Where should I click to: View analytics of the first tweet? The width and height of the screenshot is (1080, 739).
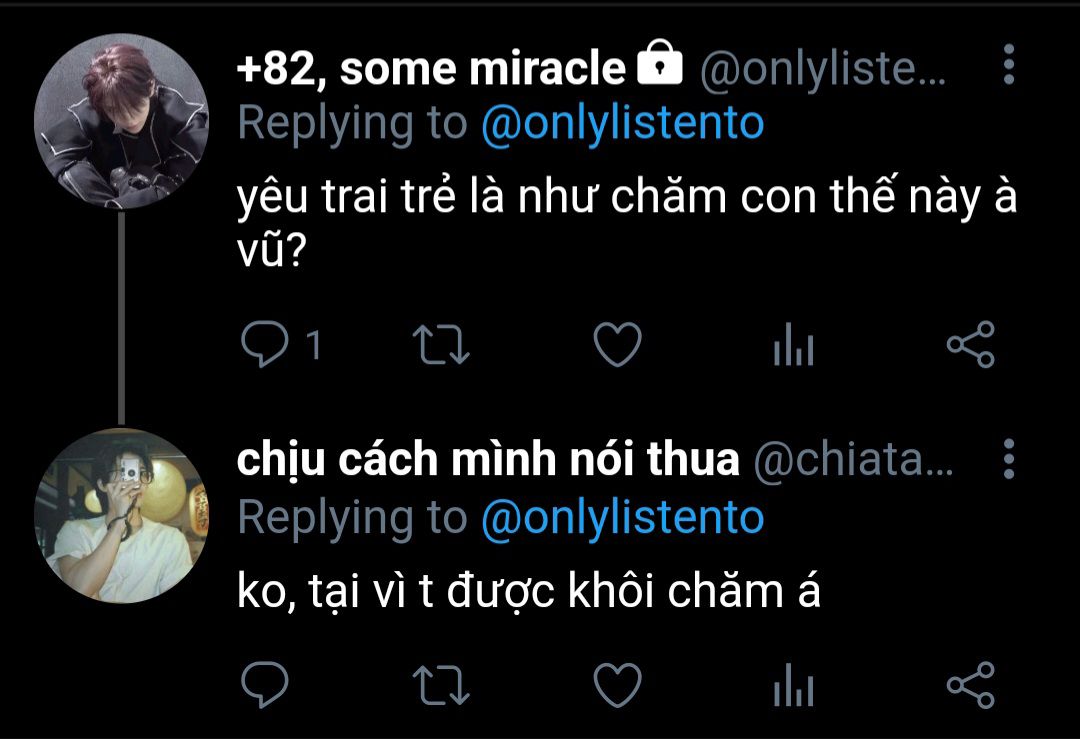[x=793, y=344]
